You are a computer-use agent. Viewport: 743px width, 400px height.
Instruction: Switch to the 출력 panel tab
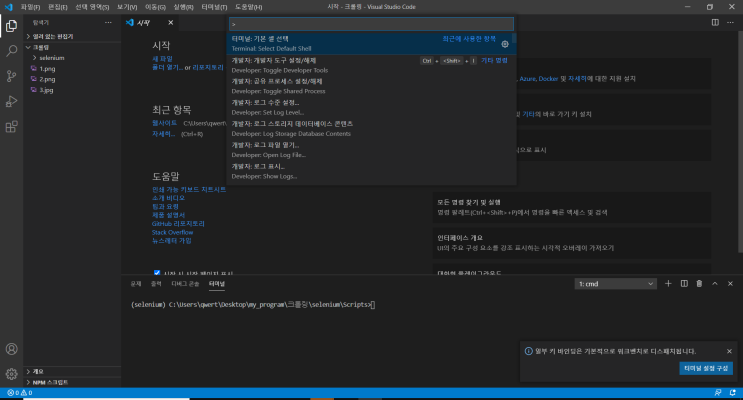pos(156,283)
